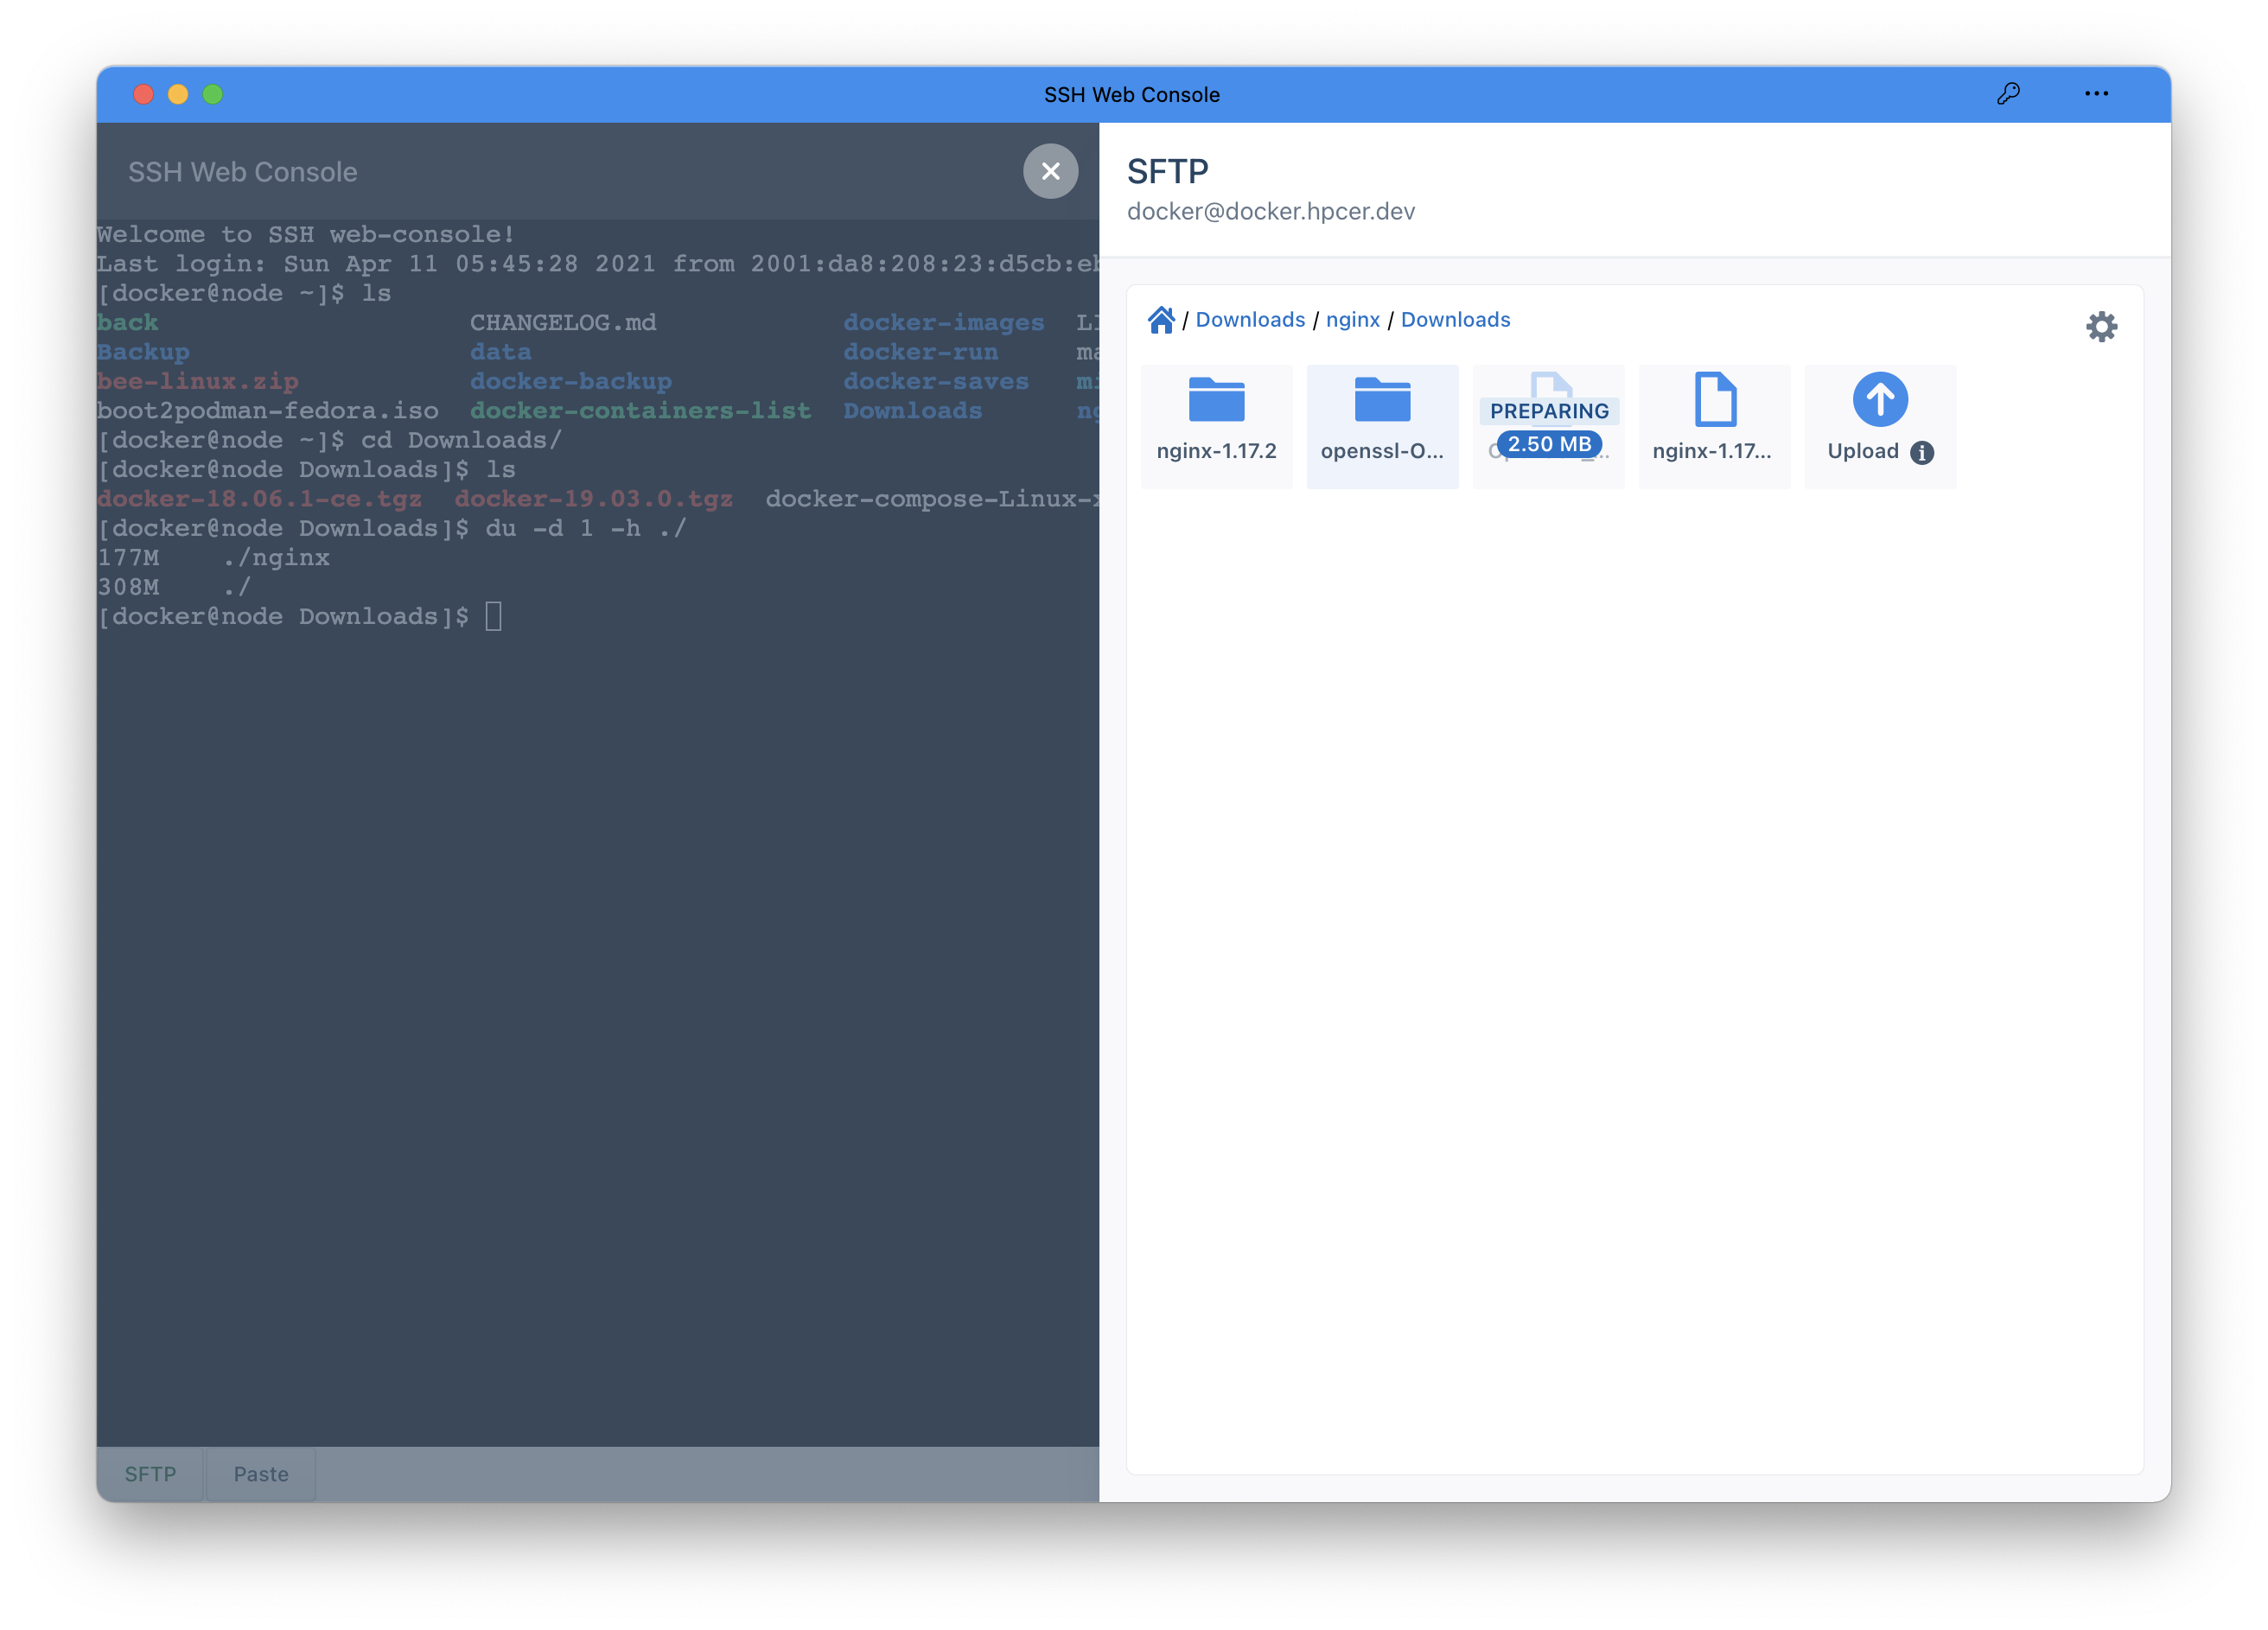Switch to the SFTP bottom tab
This screenshot has height=1630, width=2268.
tap(150, 1474)
